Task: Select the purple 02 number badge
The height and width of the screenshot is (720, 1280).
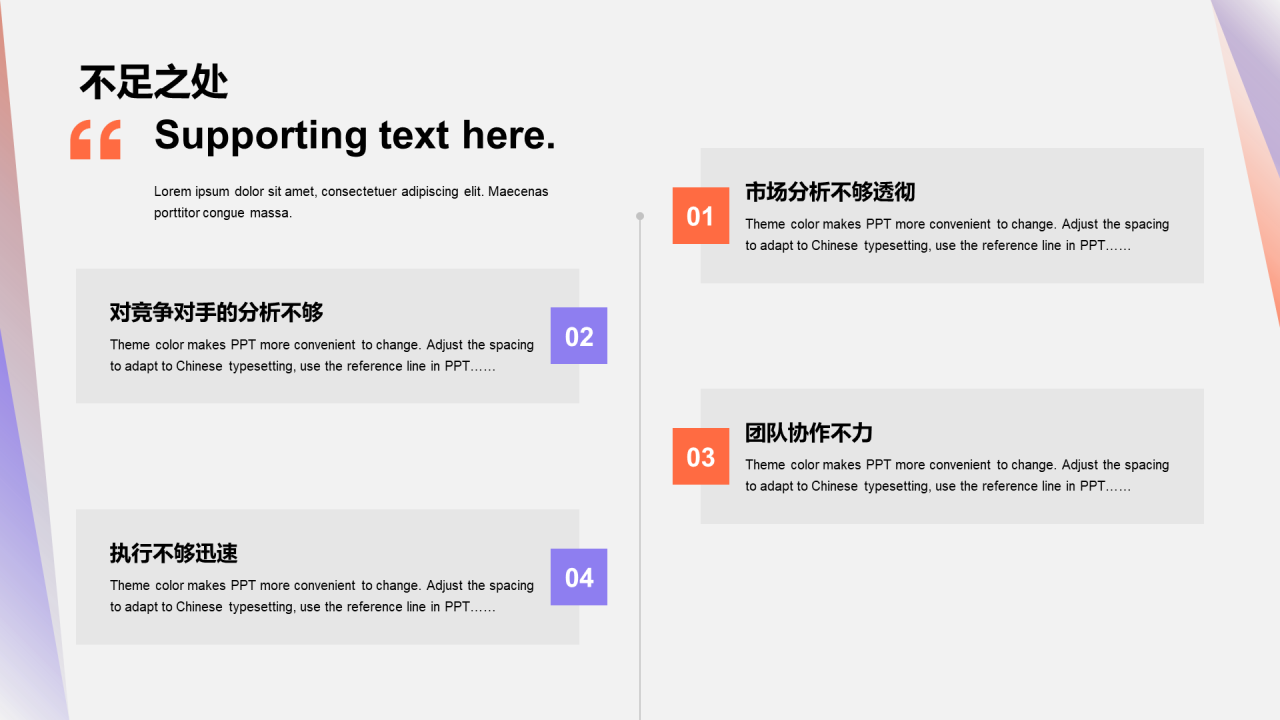Action: 579,336
